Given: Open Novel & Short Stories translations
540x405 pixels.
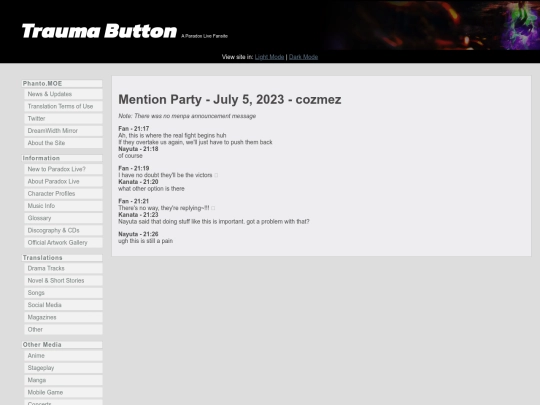Looking at the screenshot, I should tap(63, 281).
